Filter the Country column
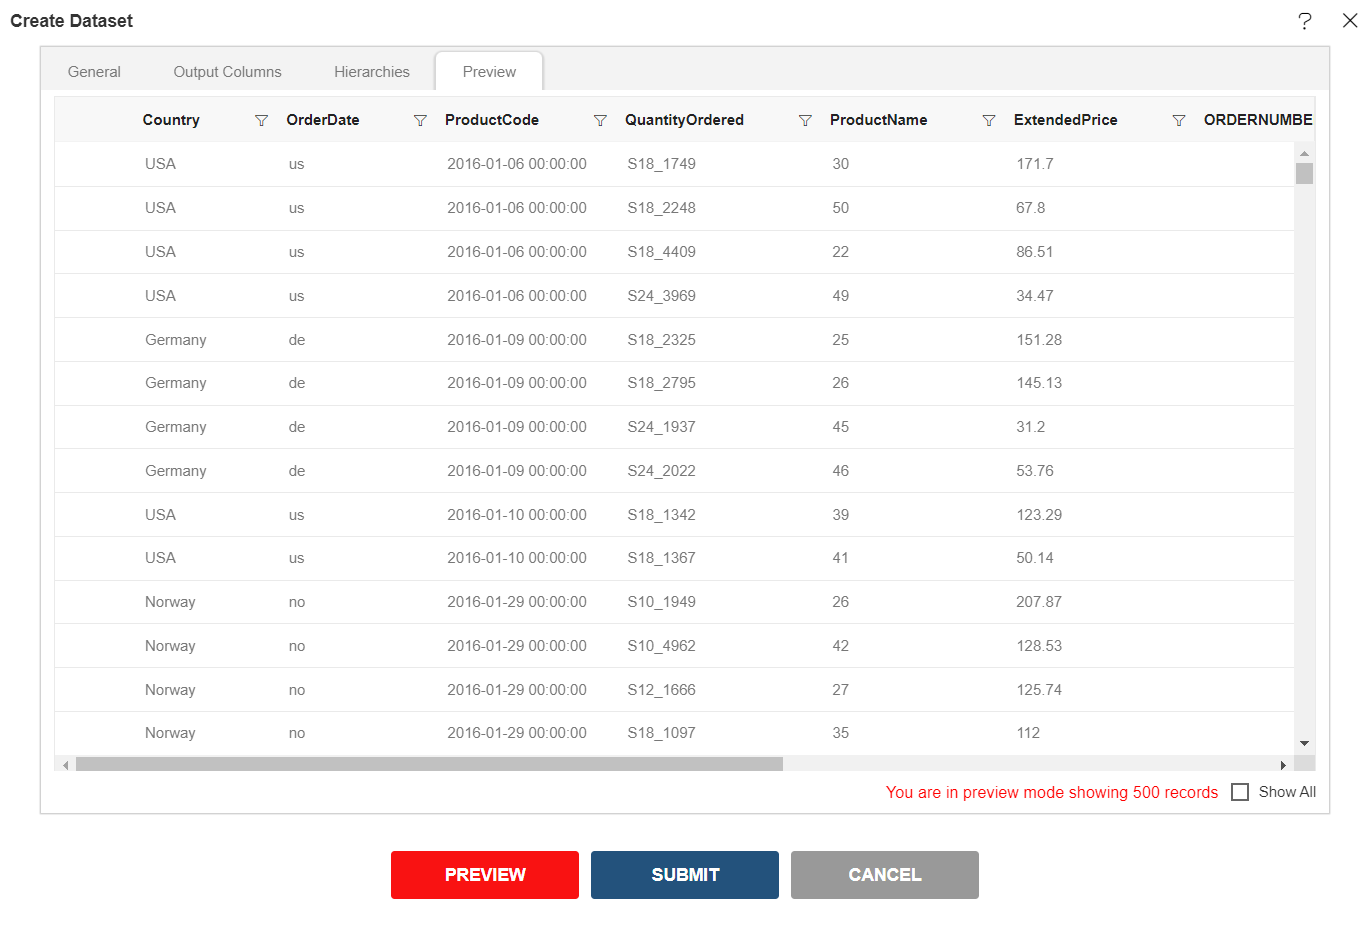The width and height of the screenshot is (1371, 936). (x=262, y=120)
